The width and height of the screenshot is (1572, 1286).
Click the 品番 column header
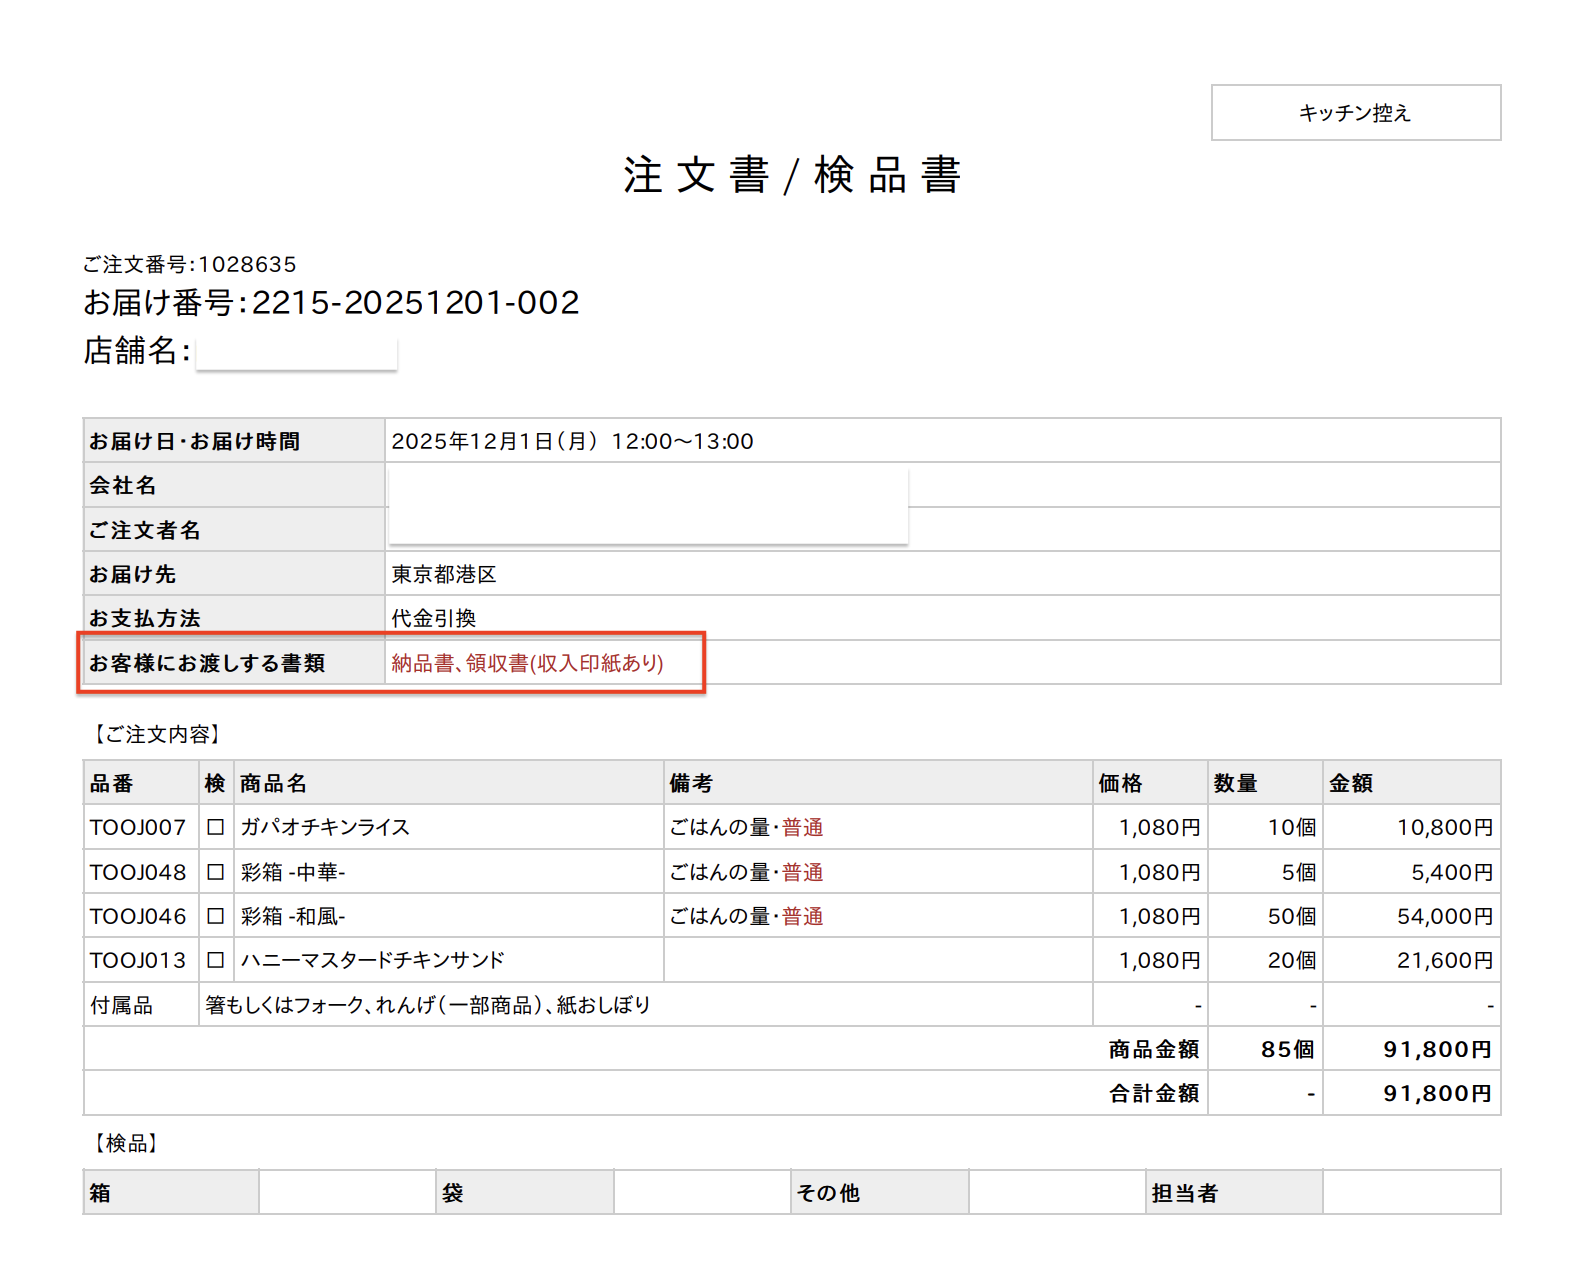(x=141, y=783)
